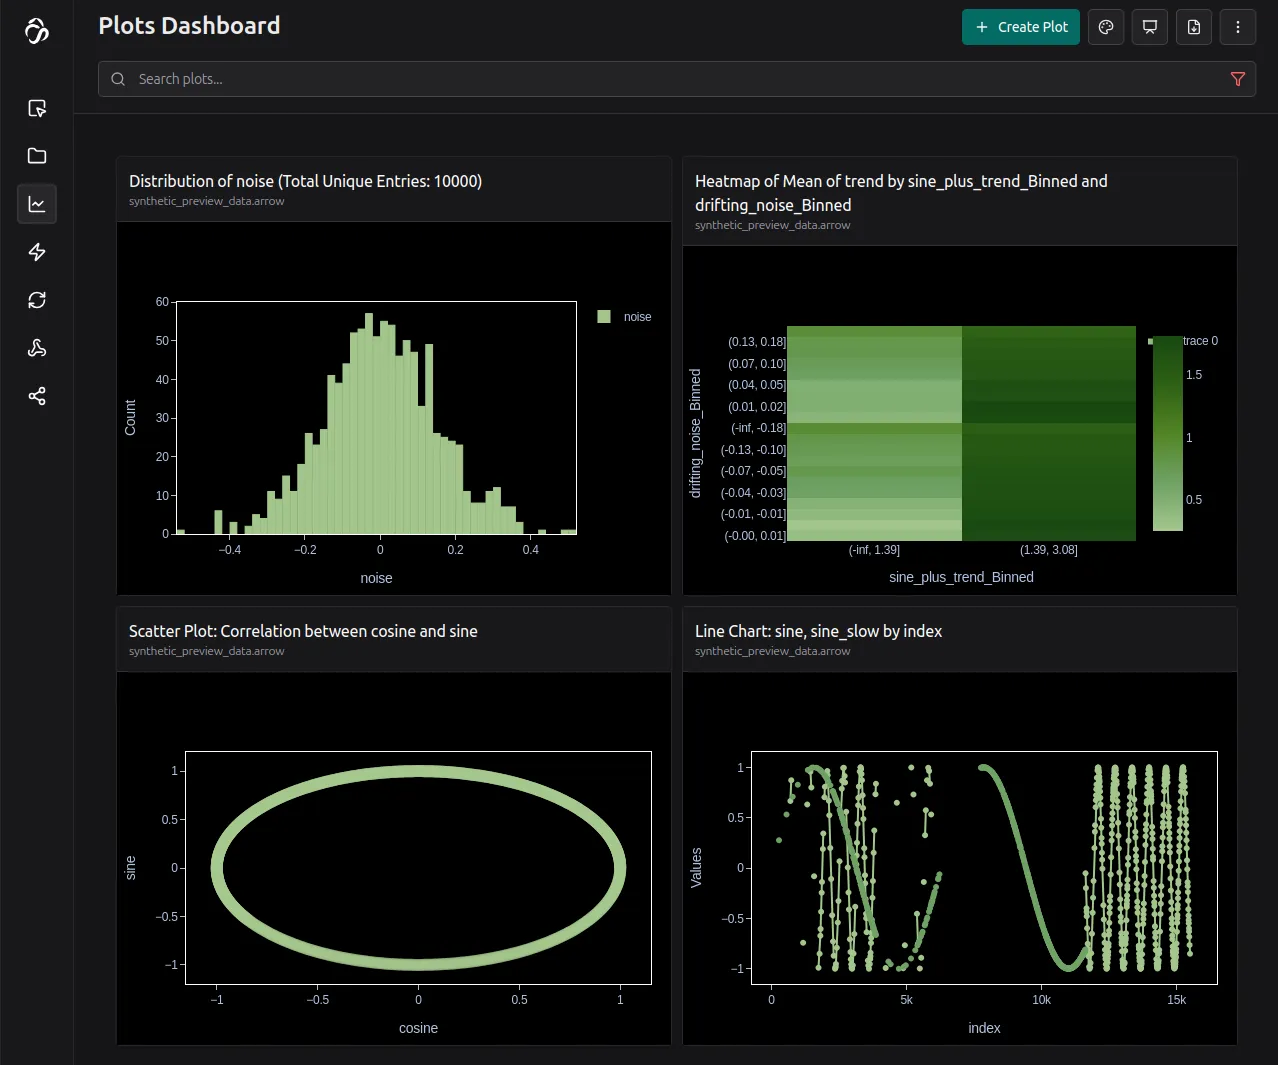Screen dimensions: 1278x1065
Task: Open the lightning bolt actions page
Action: 37,252
